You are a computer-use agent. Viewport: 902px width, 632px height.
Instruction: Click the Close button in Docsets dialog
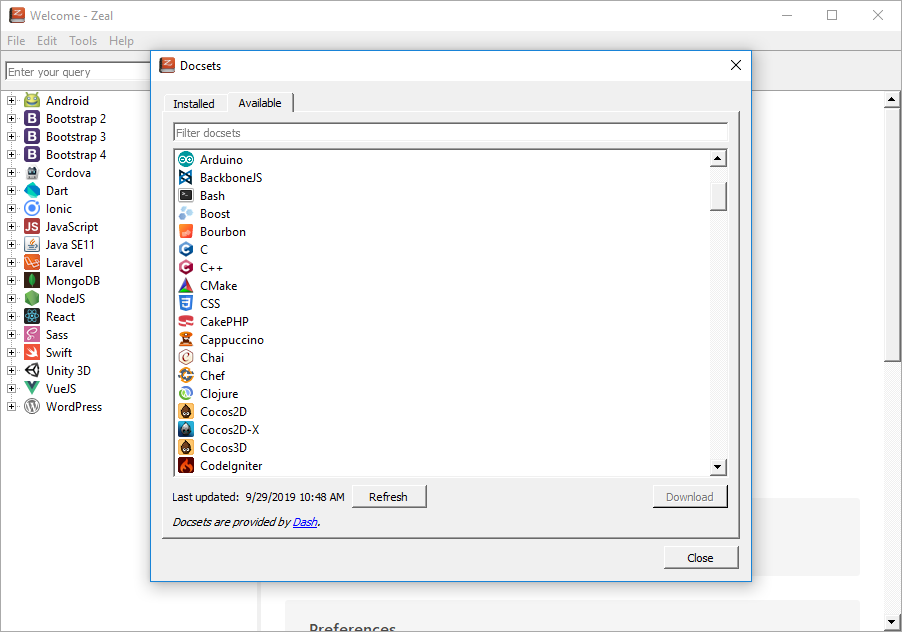tap(700, 557)
